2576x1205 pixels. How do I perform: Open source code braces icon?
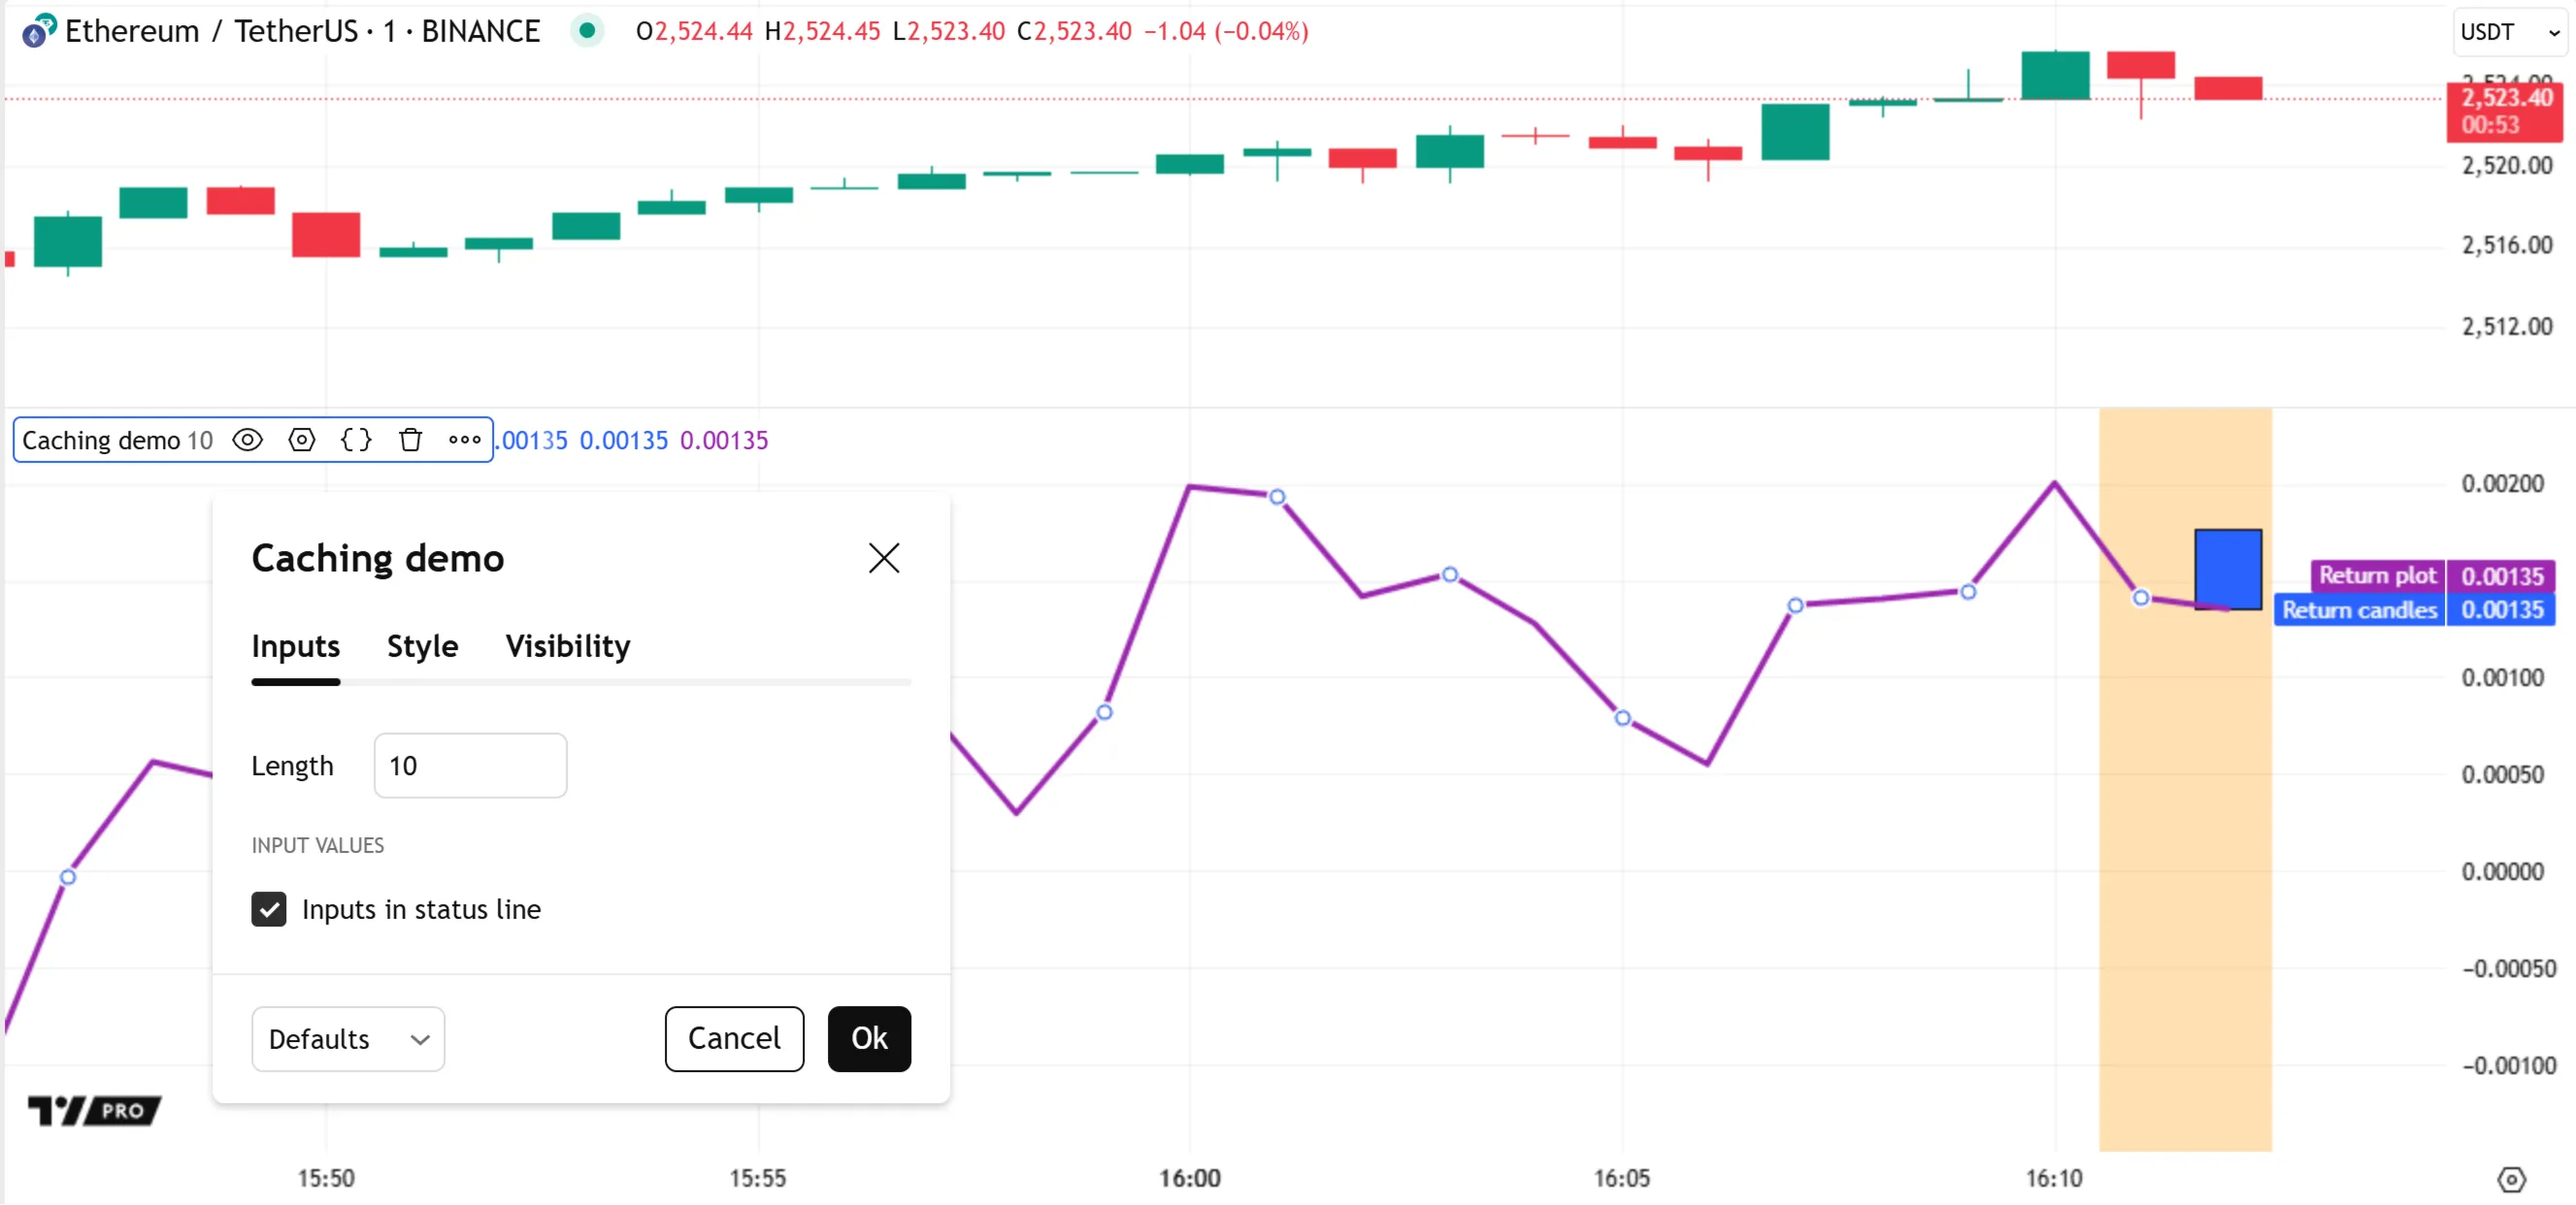tap(356, 440)
